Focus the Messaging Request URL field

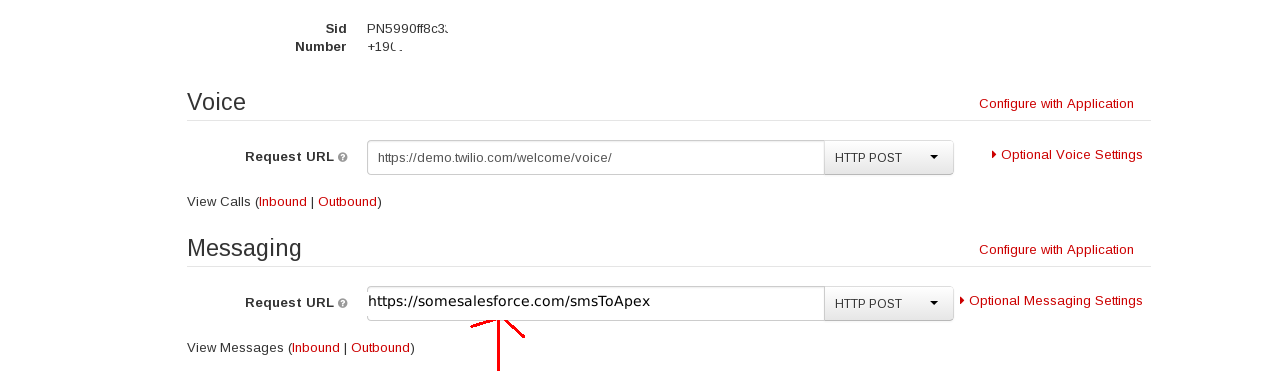click(596, 303)
